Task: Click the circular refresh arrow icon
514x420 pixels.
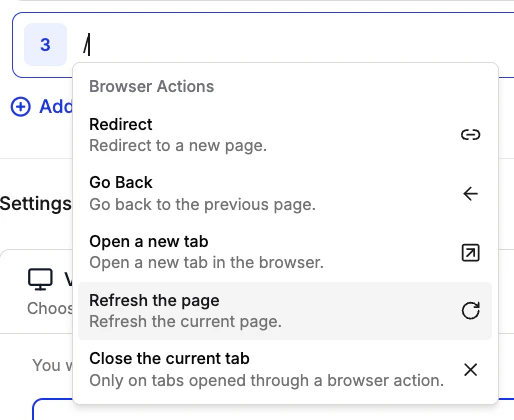Action: (x=470, y=311)
